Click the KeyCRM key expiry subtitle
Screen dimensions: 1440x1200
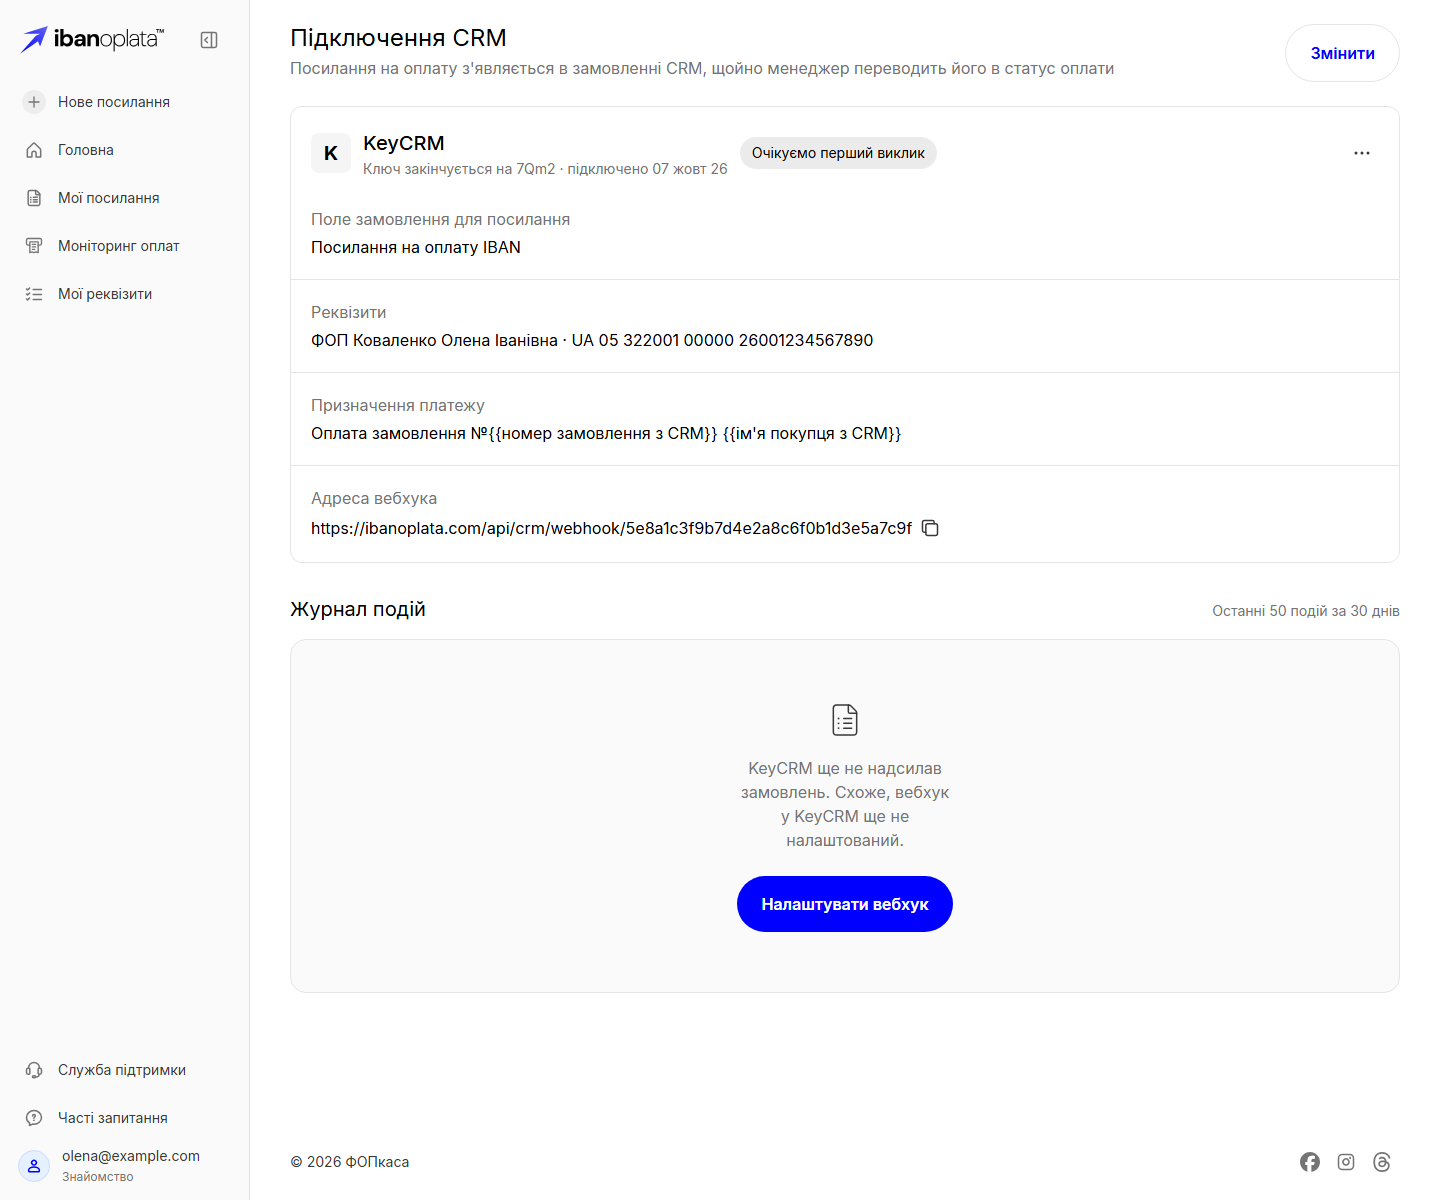[x=545, y=169]
